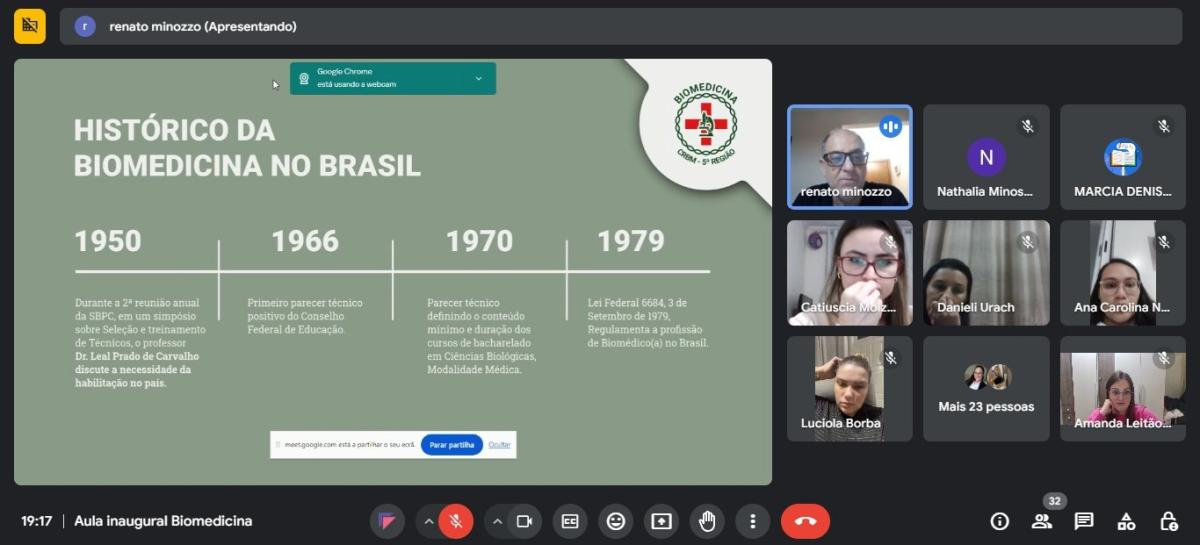
Task: Expand the camera video settings arrow
Action: pyautogui.click(x=498, y=521)
